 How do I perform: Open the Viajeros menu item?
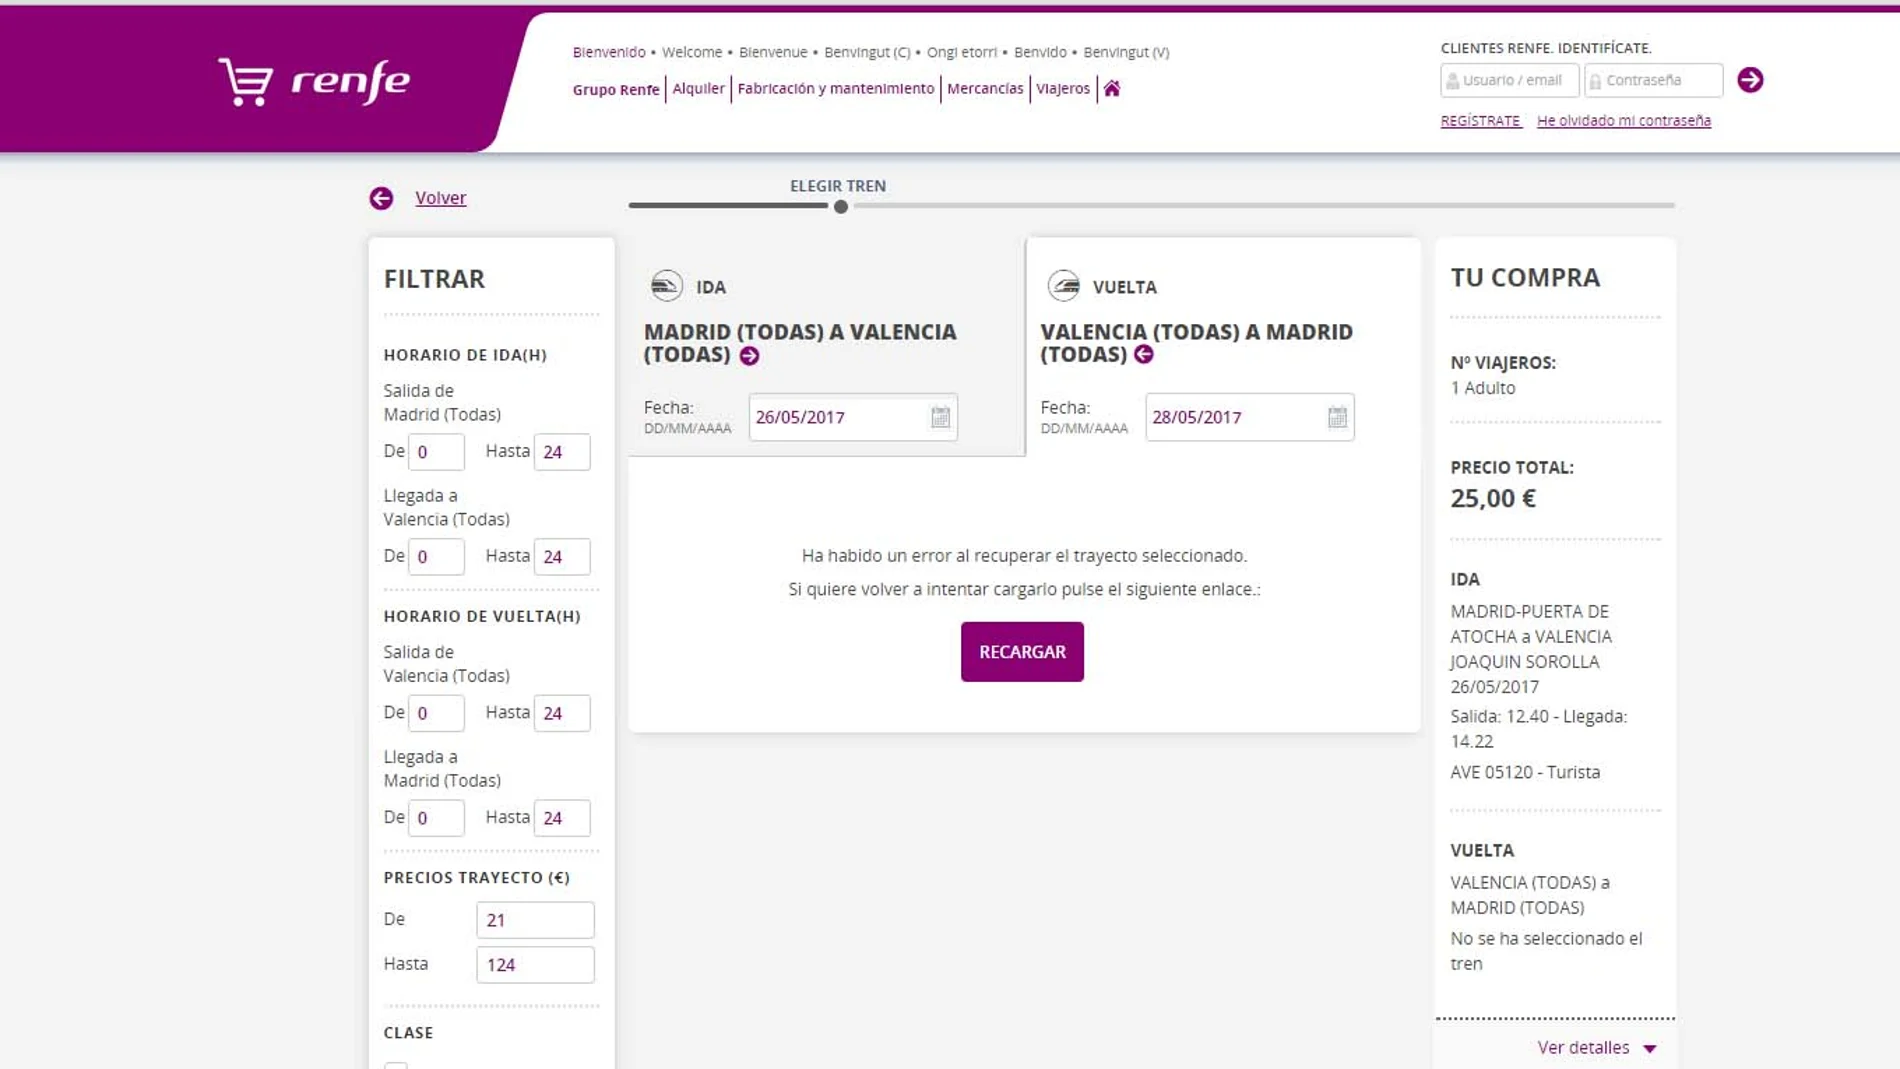point(1063,88)
